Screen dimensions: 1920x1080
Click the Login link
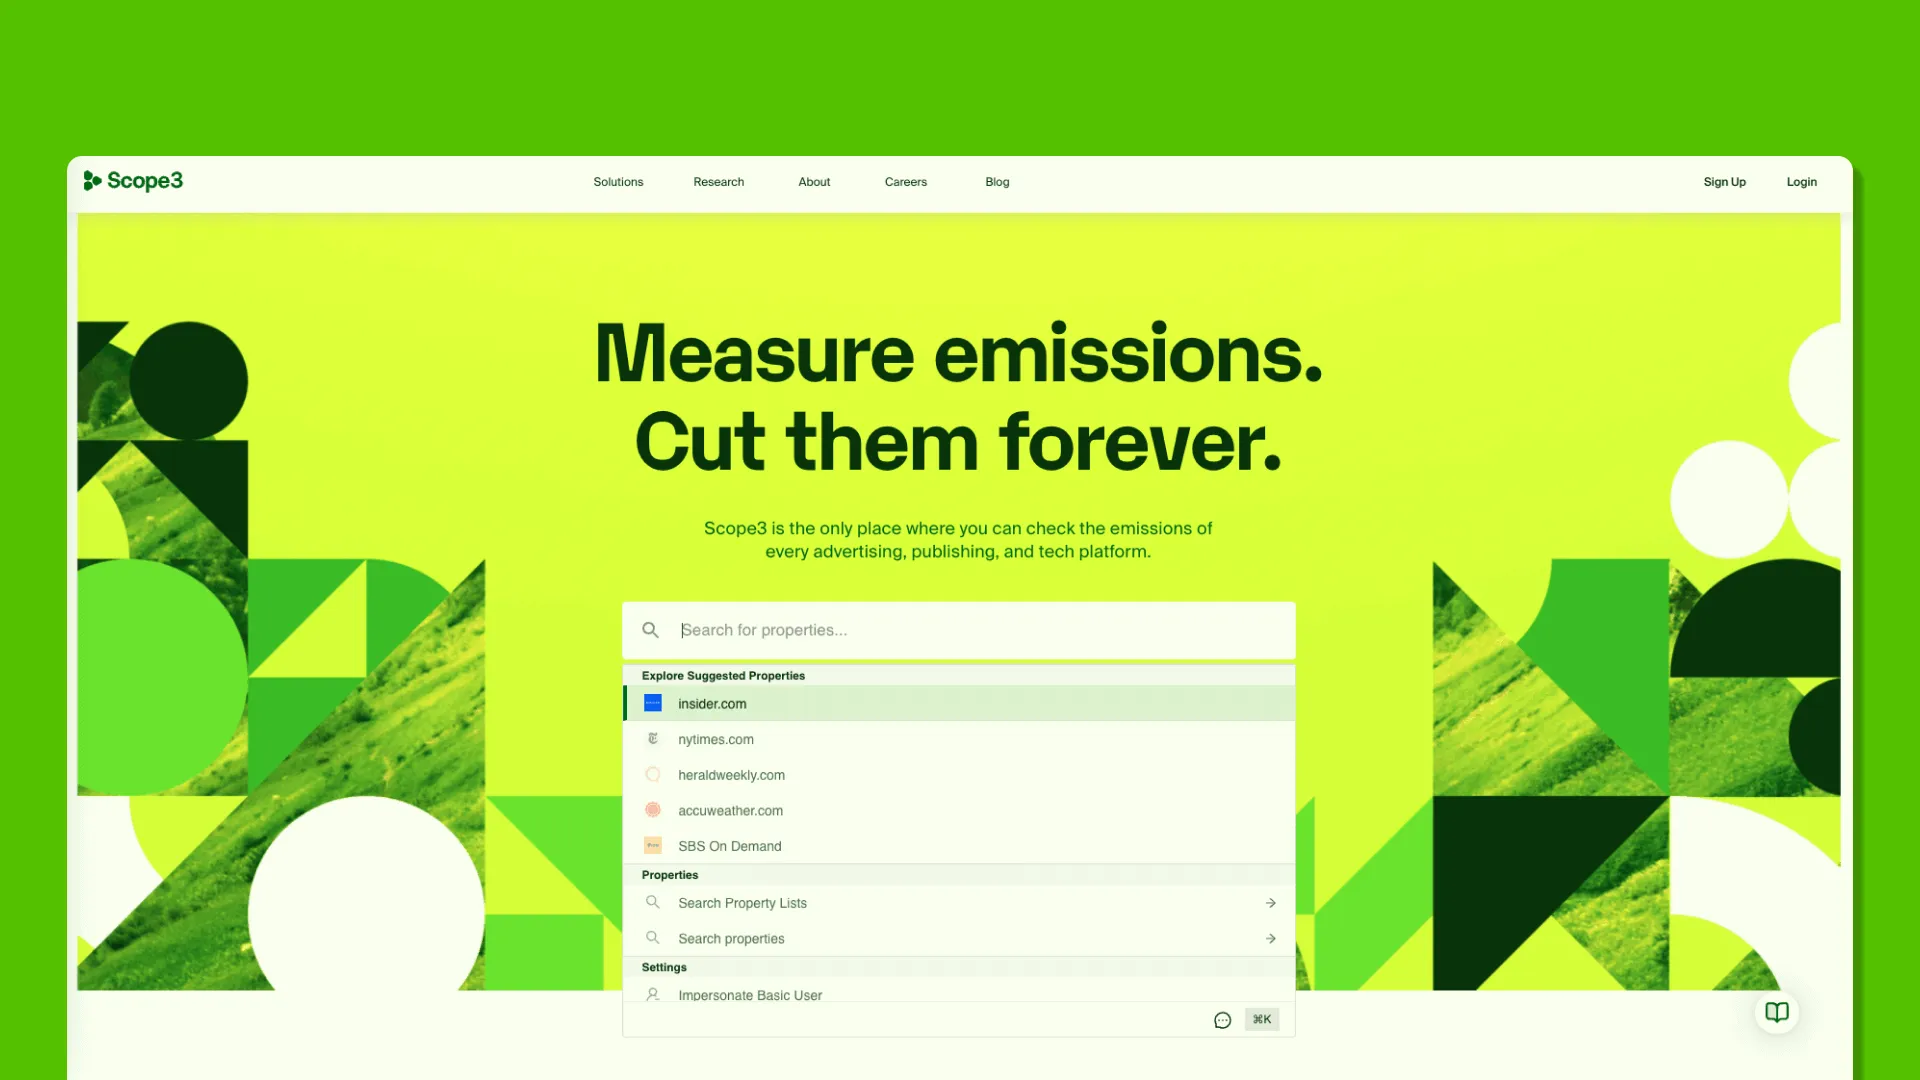point(1801,182)
